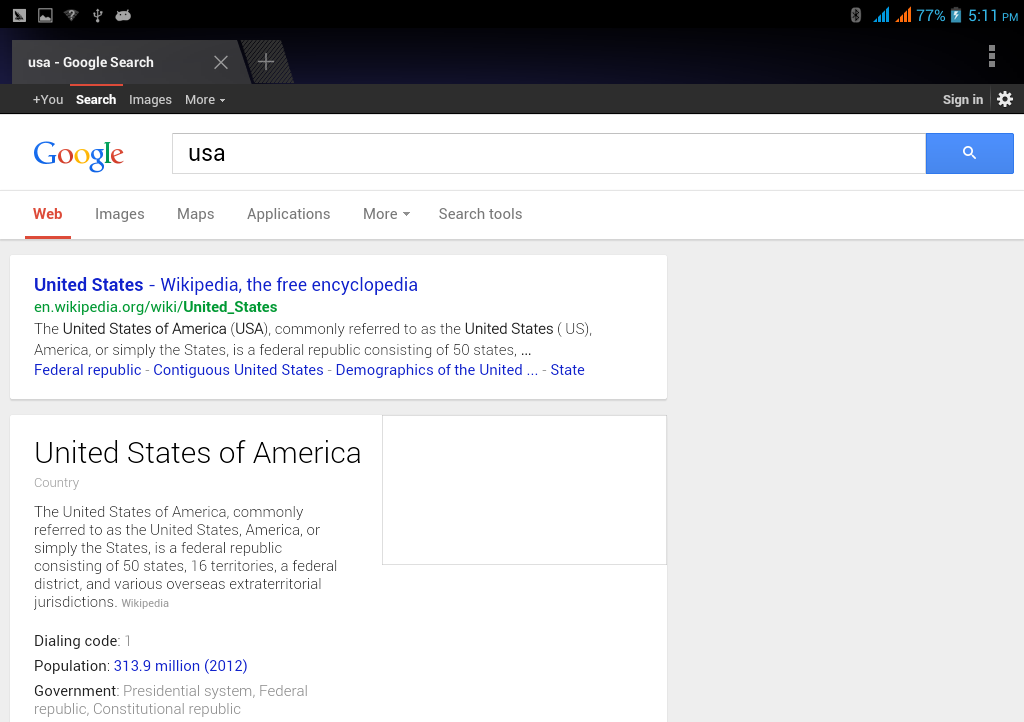Tap the Bluetooth status icon
This screenshot has width=1024, height=722.
click(856, 15)
